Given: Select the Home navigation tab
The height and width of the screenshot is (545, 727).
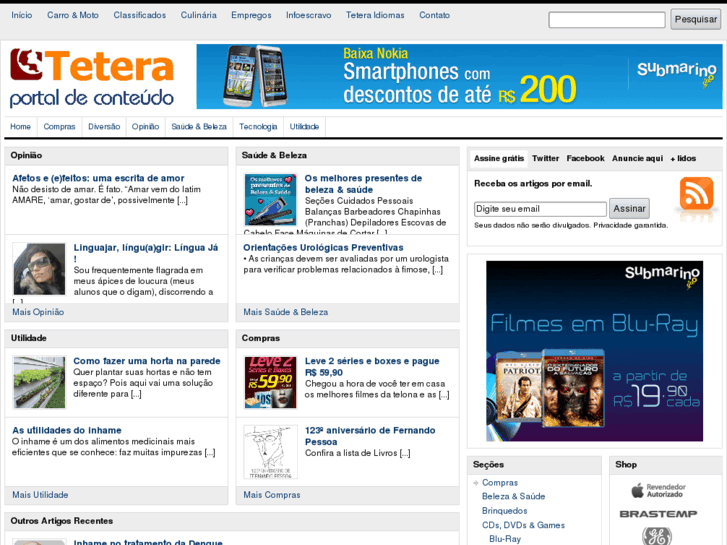Looking at the screenshot, I should (20, 127).
